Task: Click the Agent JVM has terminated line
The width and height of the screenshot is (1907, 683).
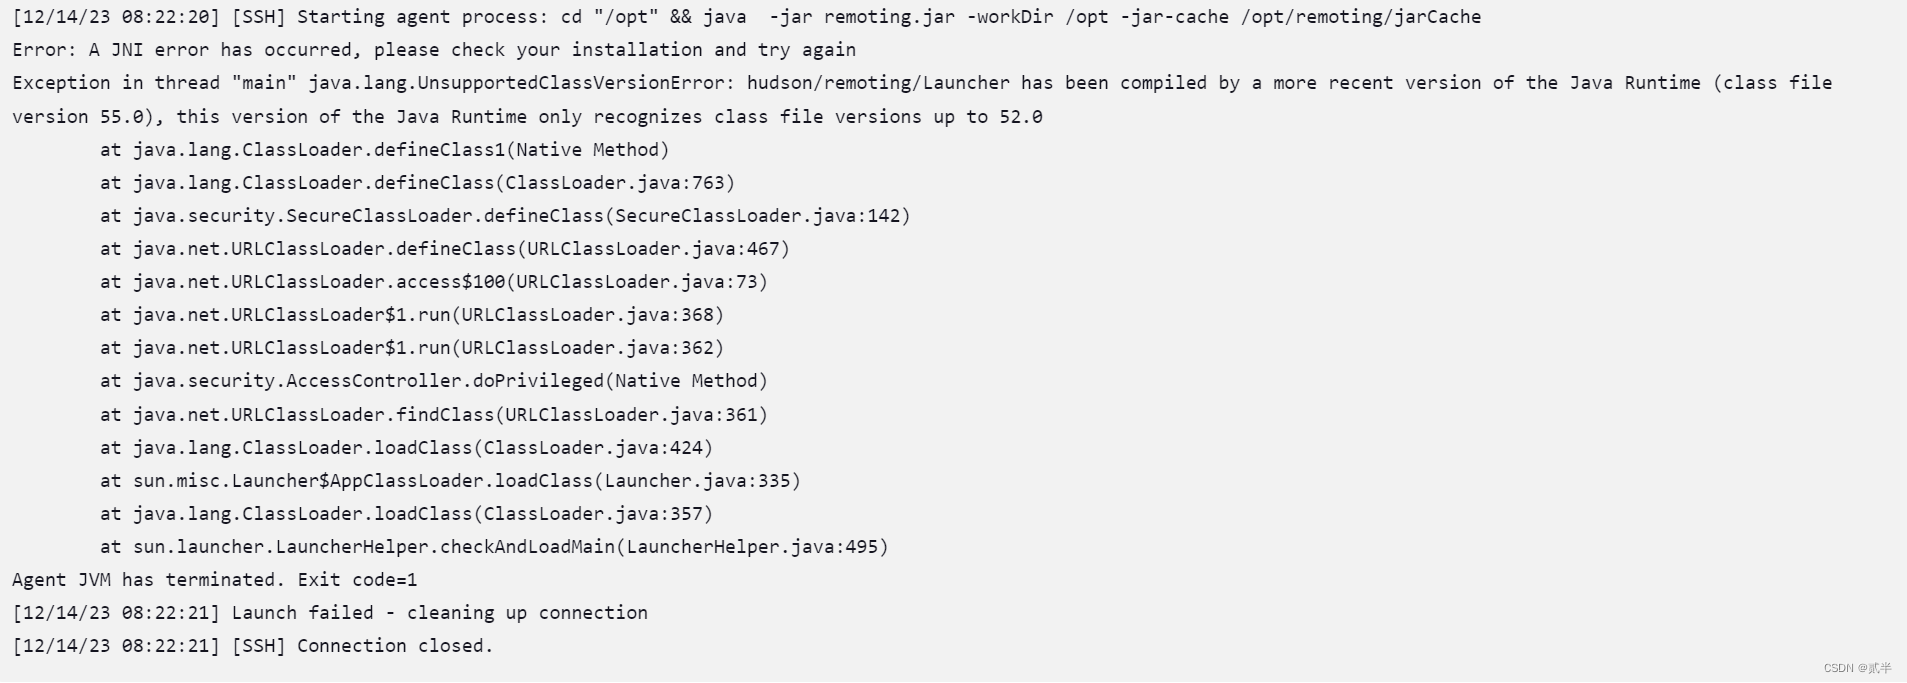Action: point(215,580)
